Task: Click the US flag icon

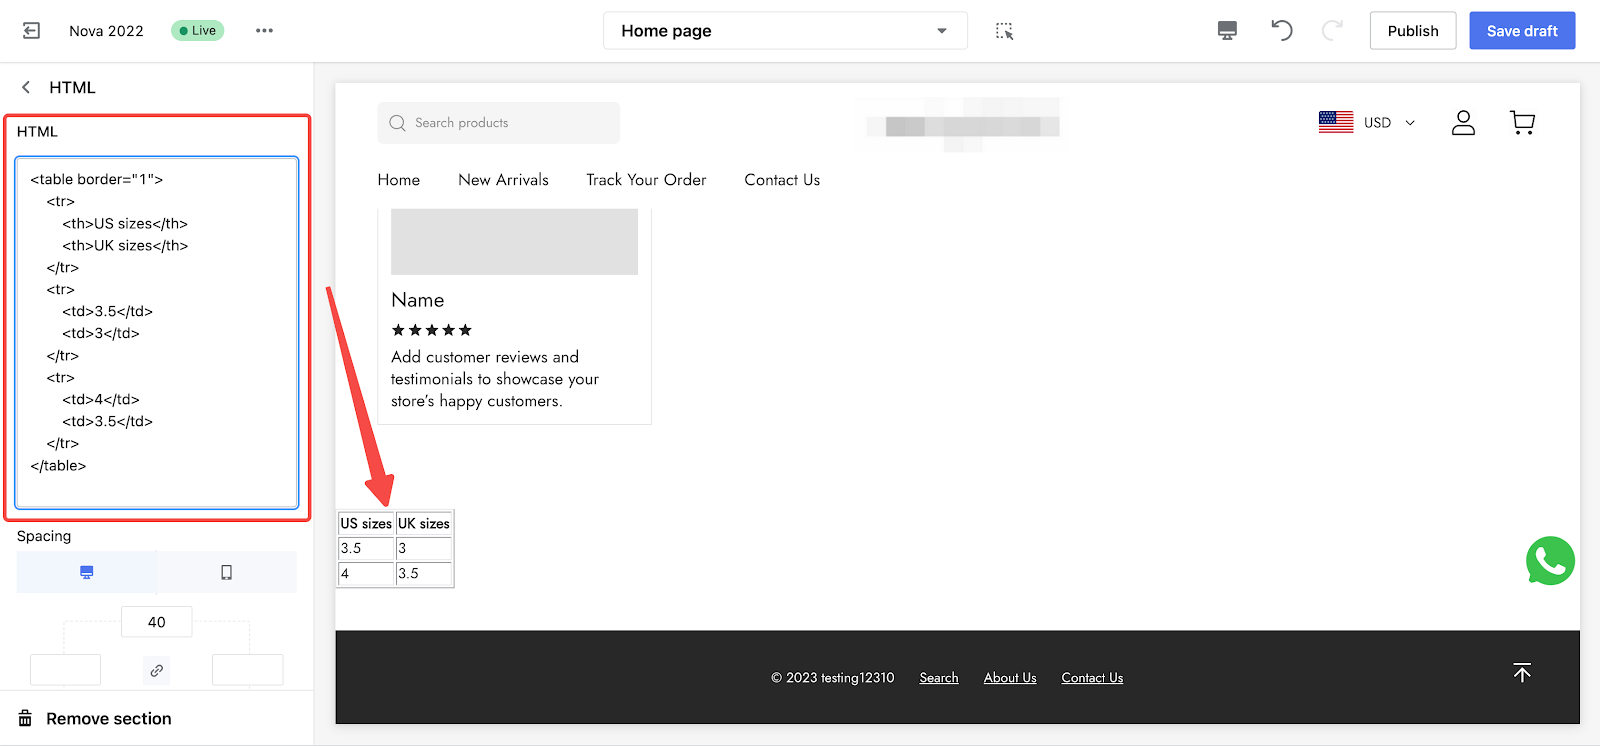Action: coord(1336,122)
